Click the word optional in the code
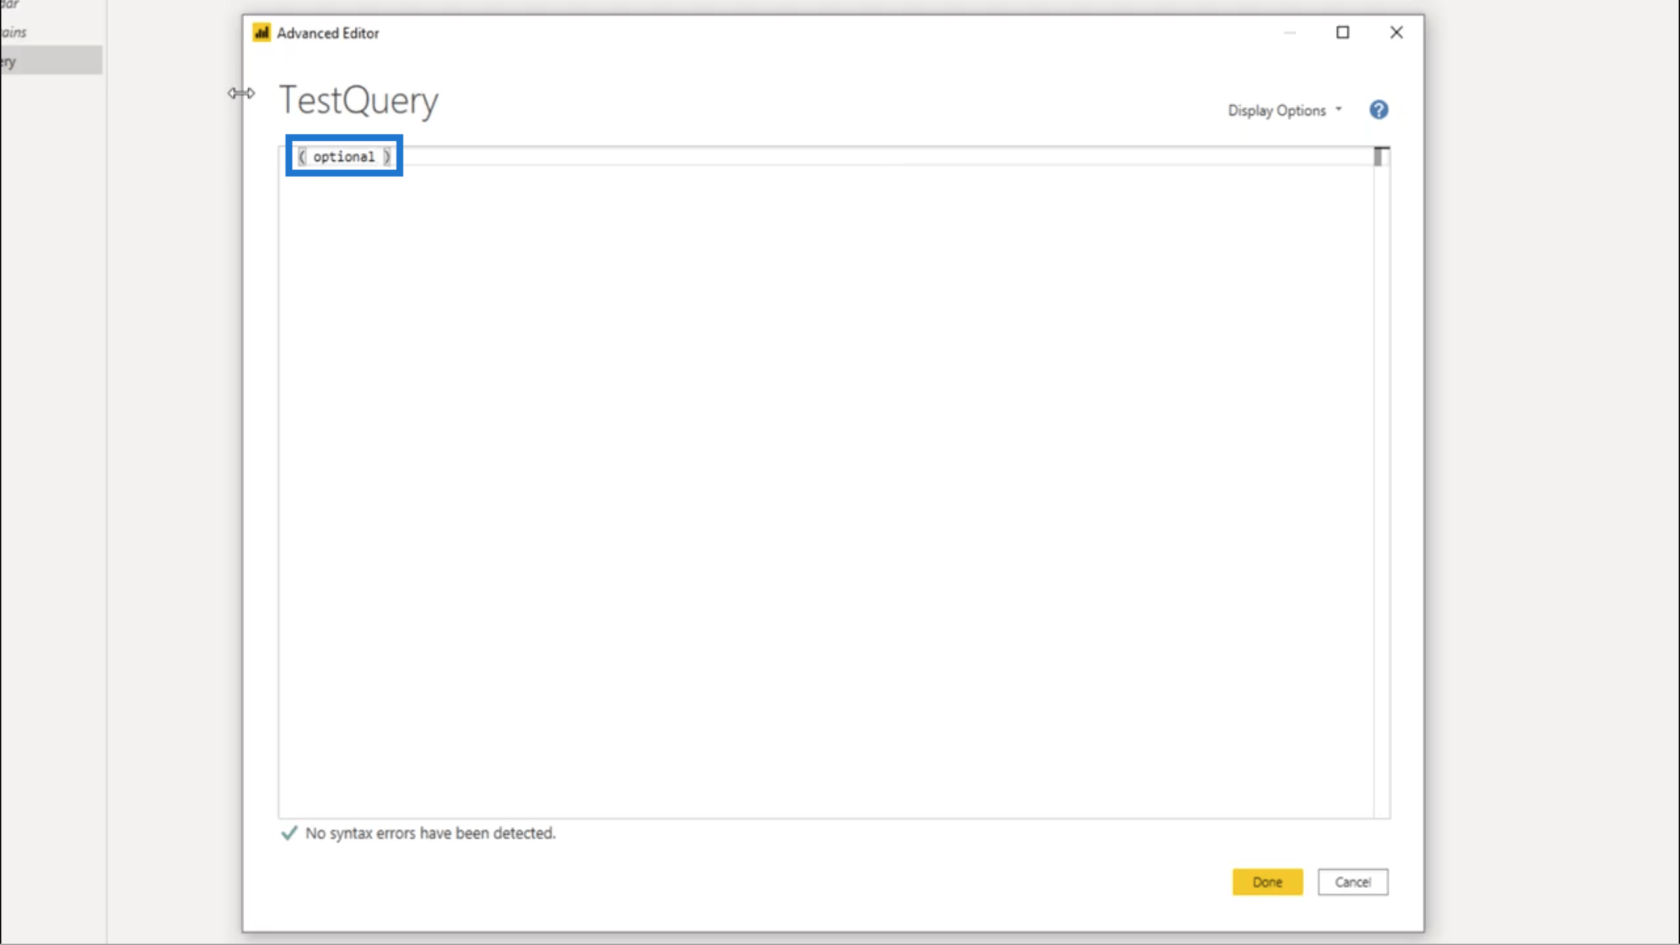1680x945 pixels. pyautogui.click(x=344, y=157)
